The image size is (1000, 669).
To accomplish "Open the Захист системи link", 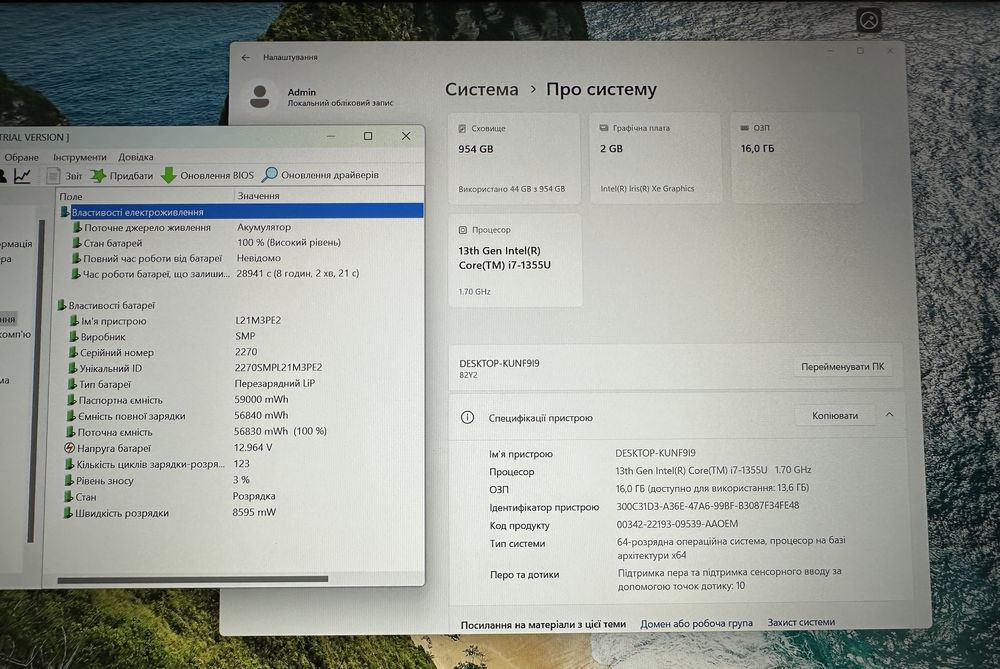I will pos(801,622).
